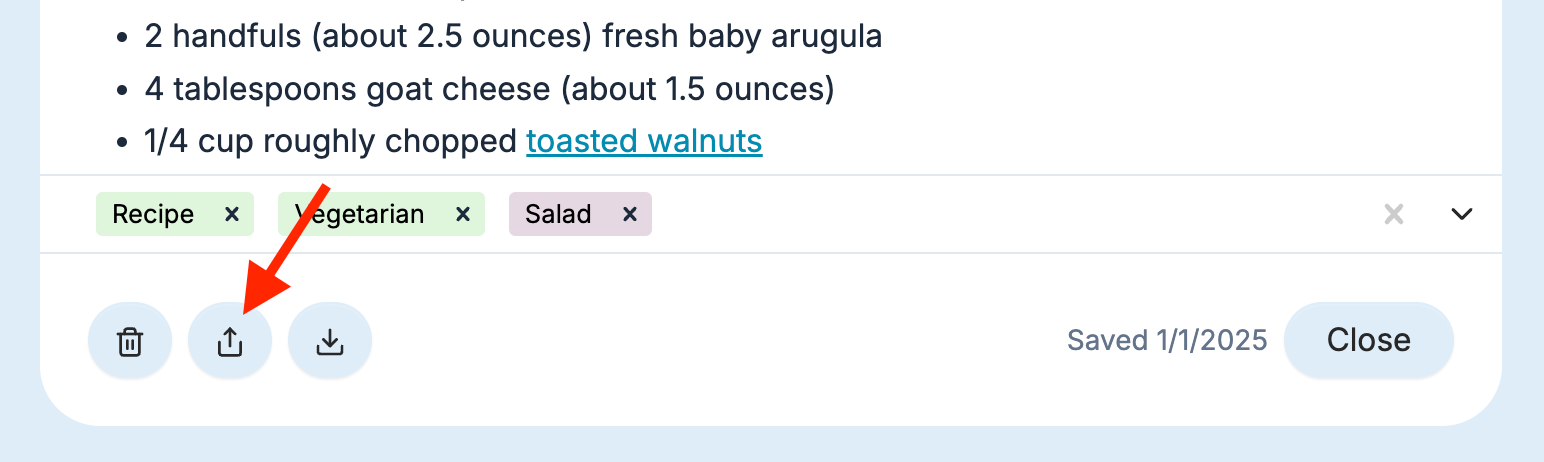The image size is (1544, 462).
Task: Select the Vegetarian tag label
Action: [360, 214]
